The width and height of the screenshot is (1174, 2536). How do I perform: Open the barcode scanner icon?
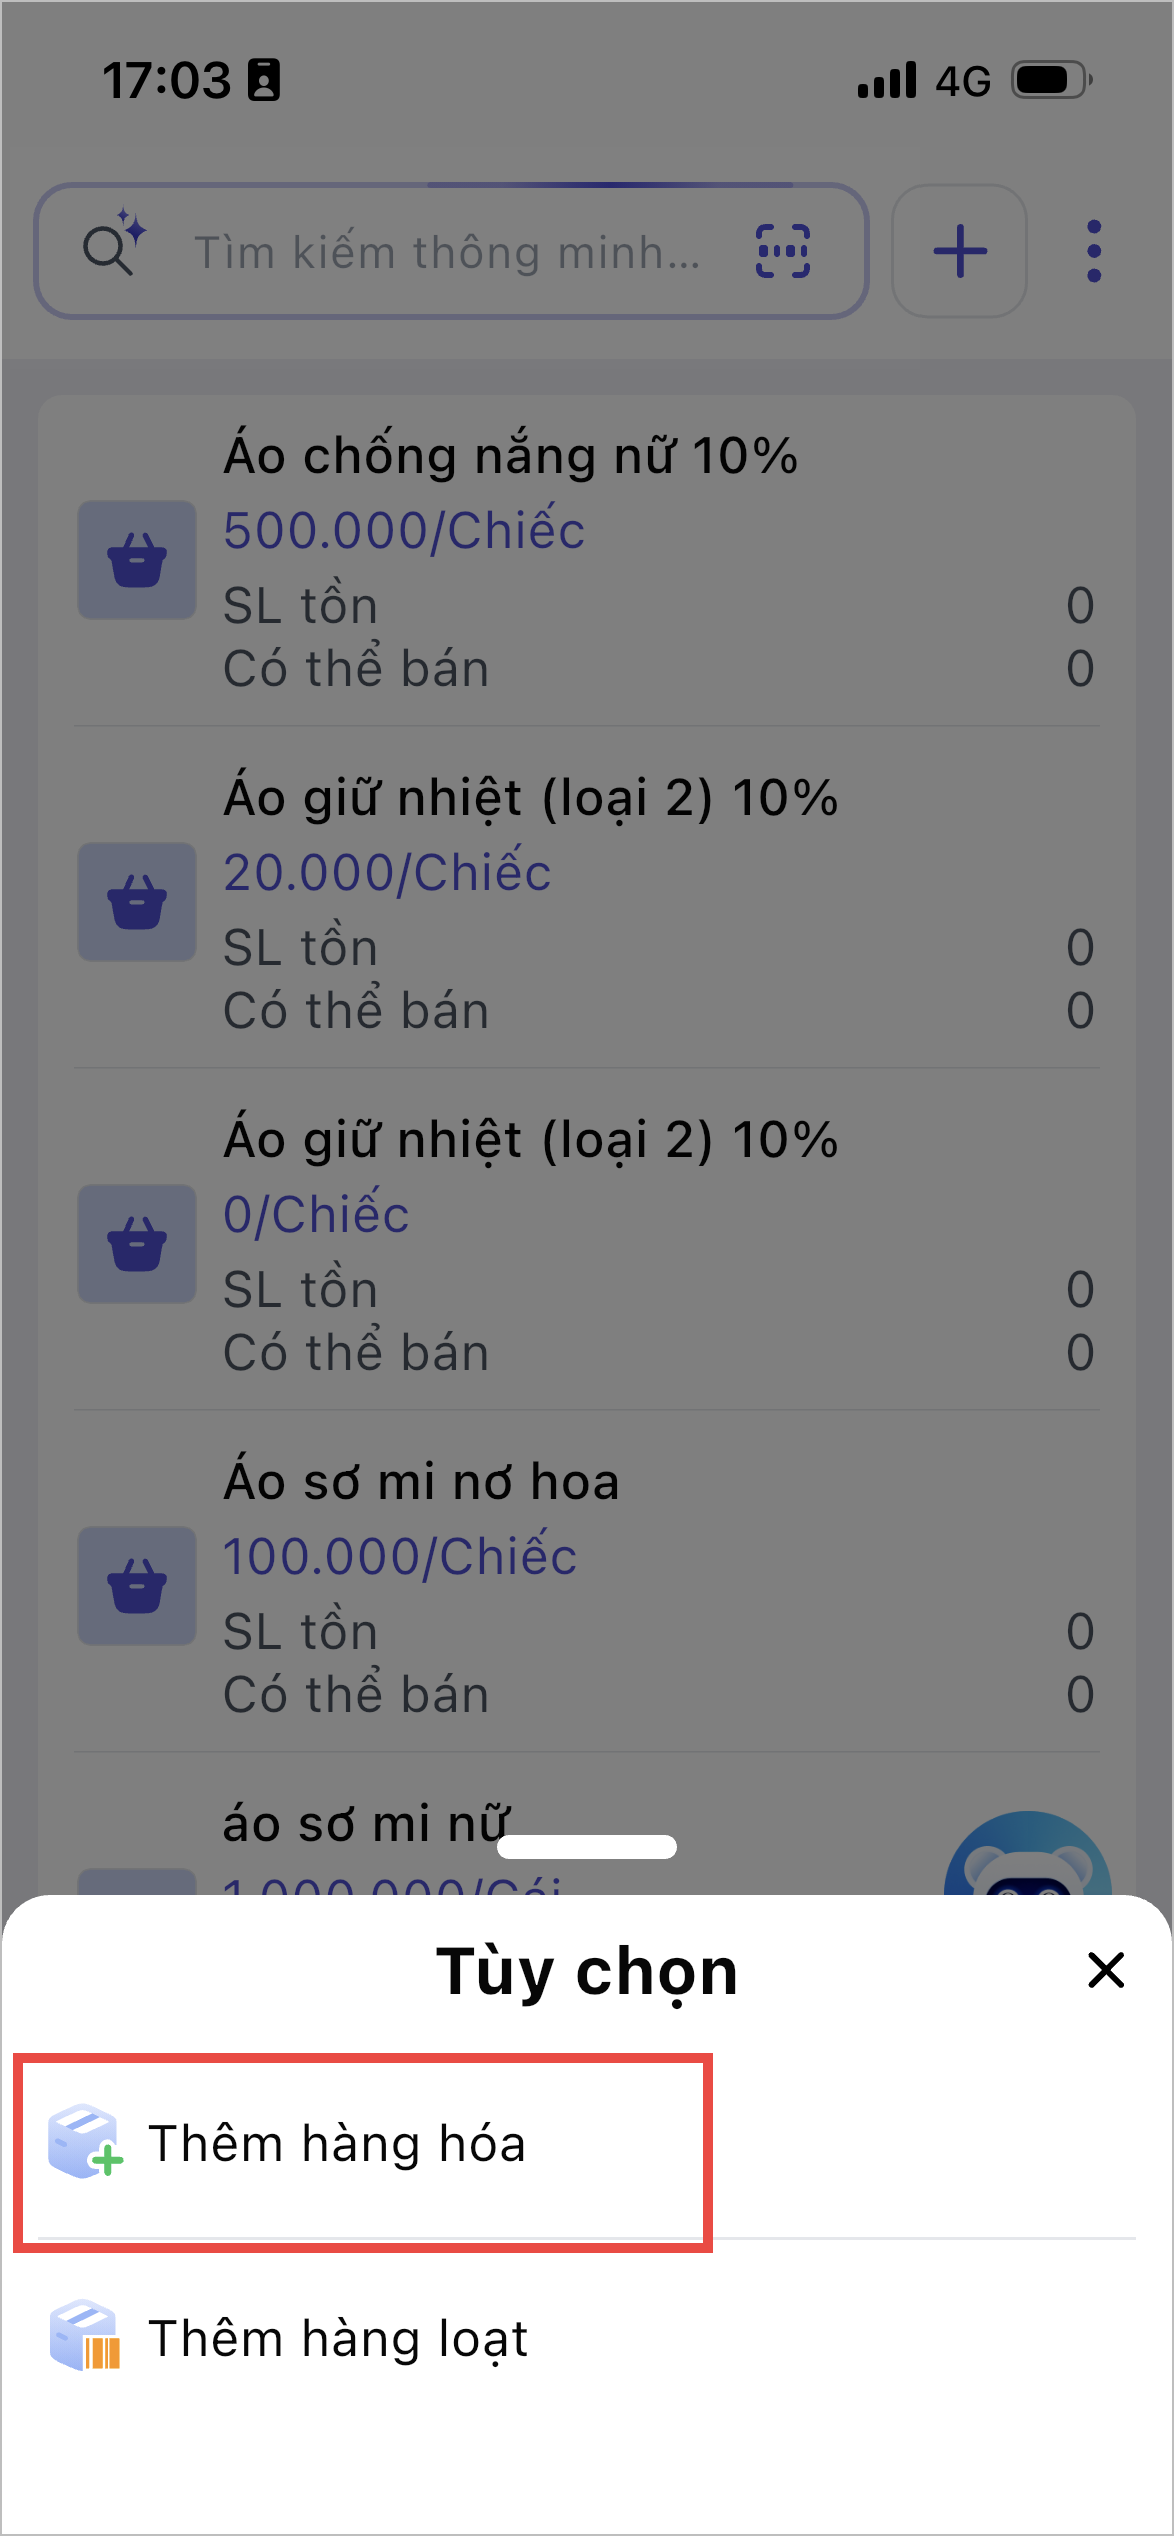coord(782,251)
